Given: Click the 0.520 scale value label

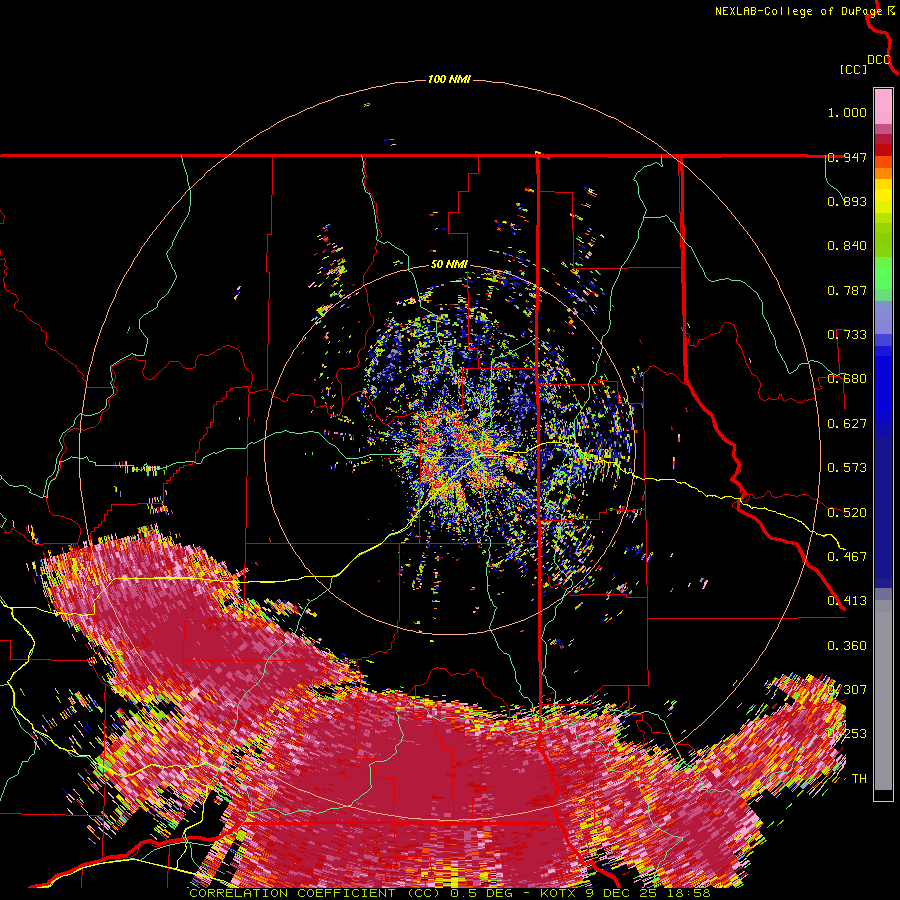Looking at the screenshot, I should click(847, 513).
